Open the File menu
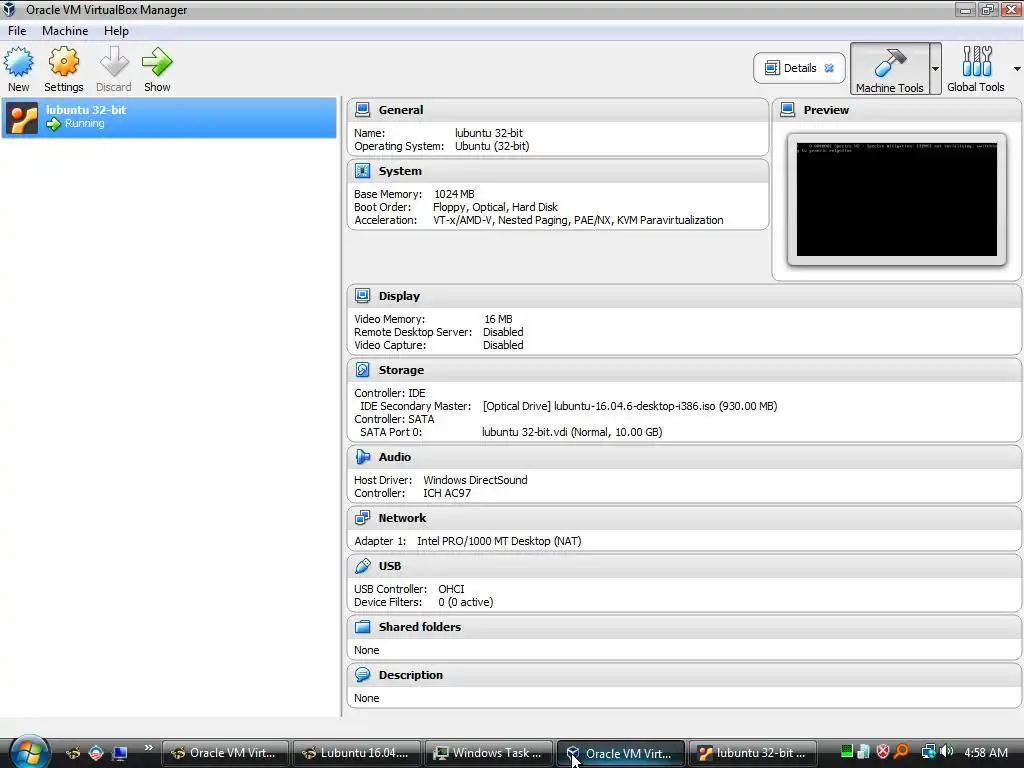1024x768 pixels. pos(17,31)
